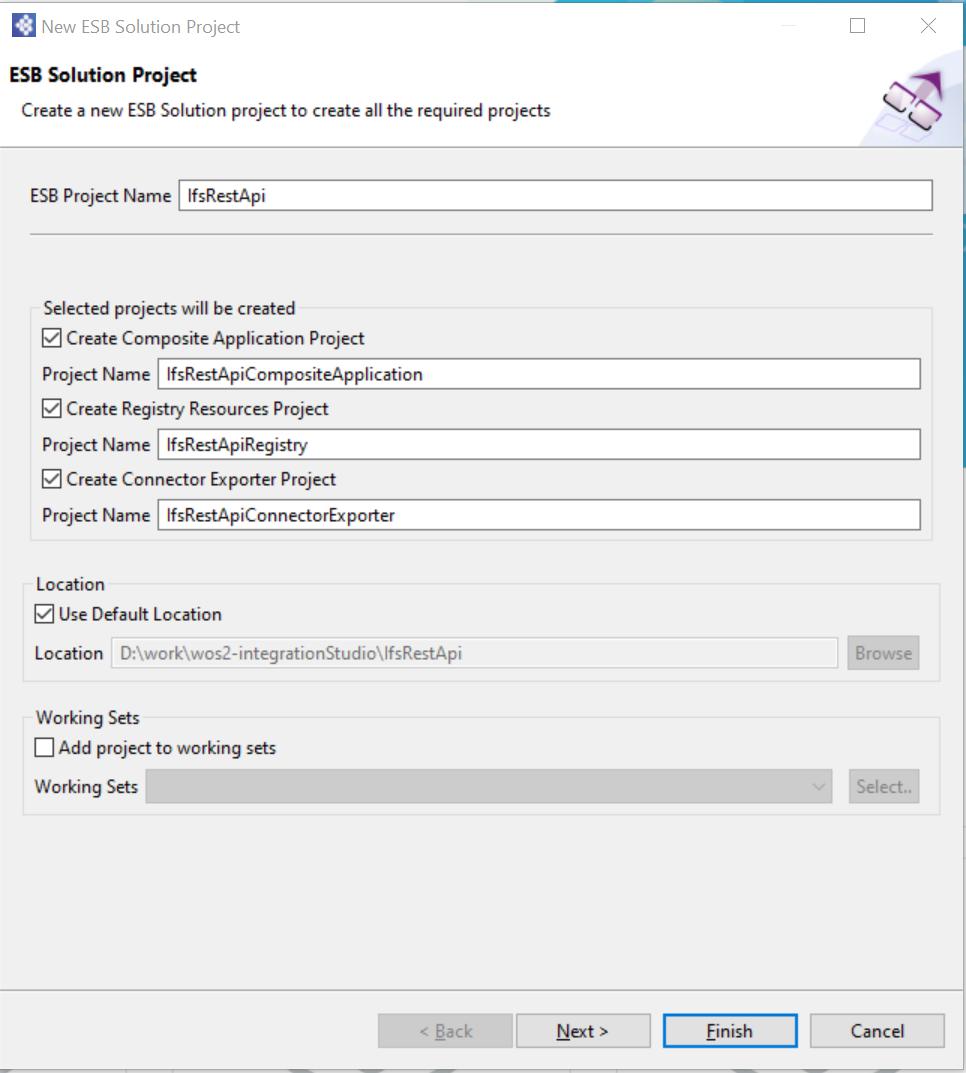This screenshot has width=966, height=1073.
Task: Focus the Registry project name field
Action: (x=538, y=445)
